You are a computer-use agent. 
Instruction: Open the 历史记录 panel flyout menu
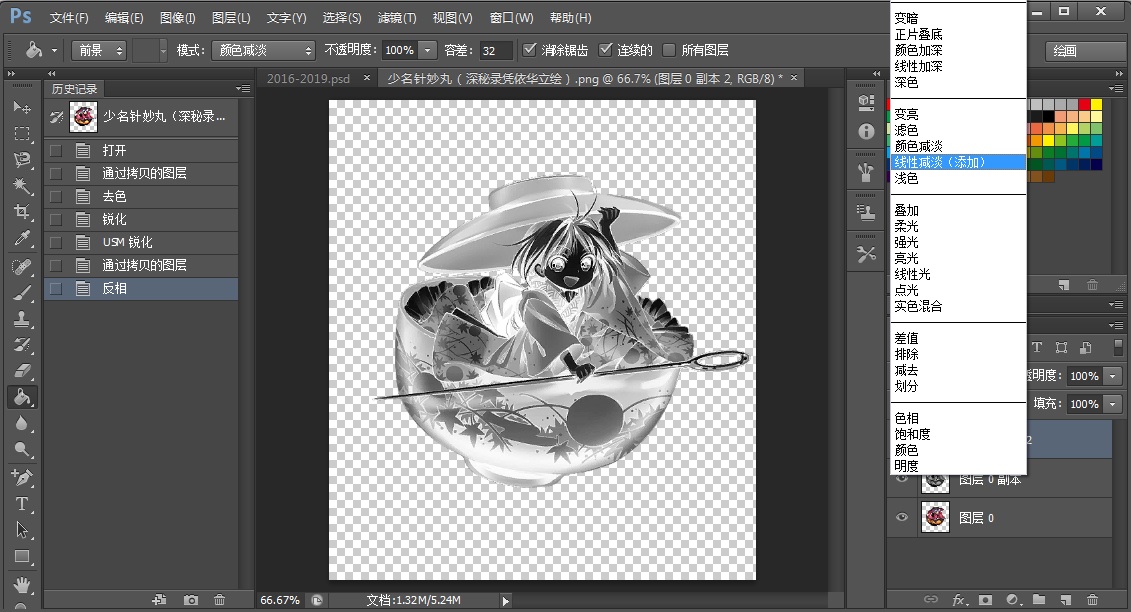click(x=243, y=89)
